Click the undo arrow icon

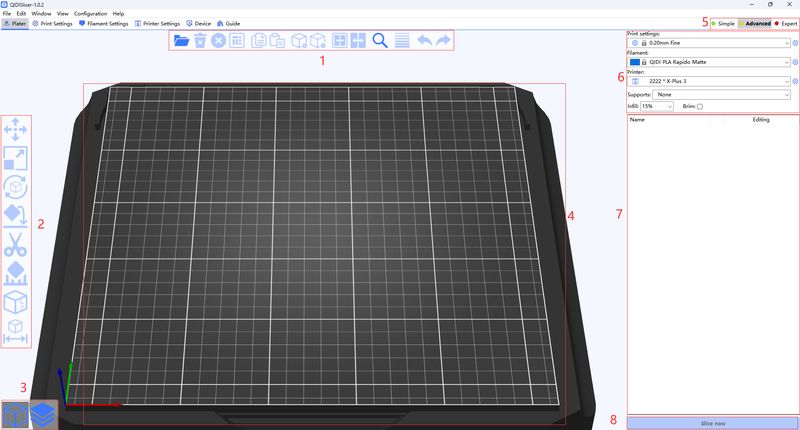pos(424,41)
